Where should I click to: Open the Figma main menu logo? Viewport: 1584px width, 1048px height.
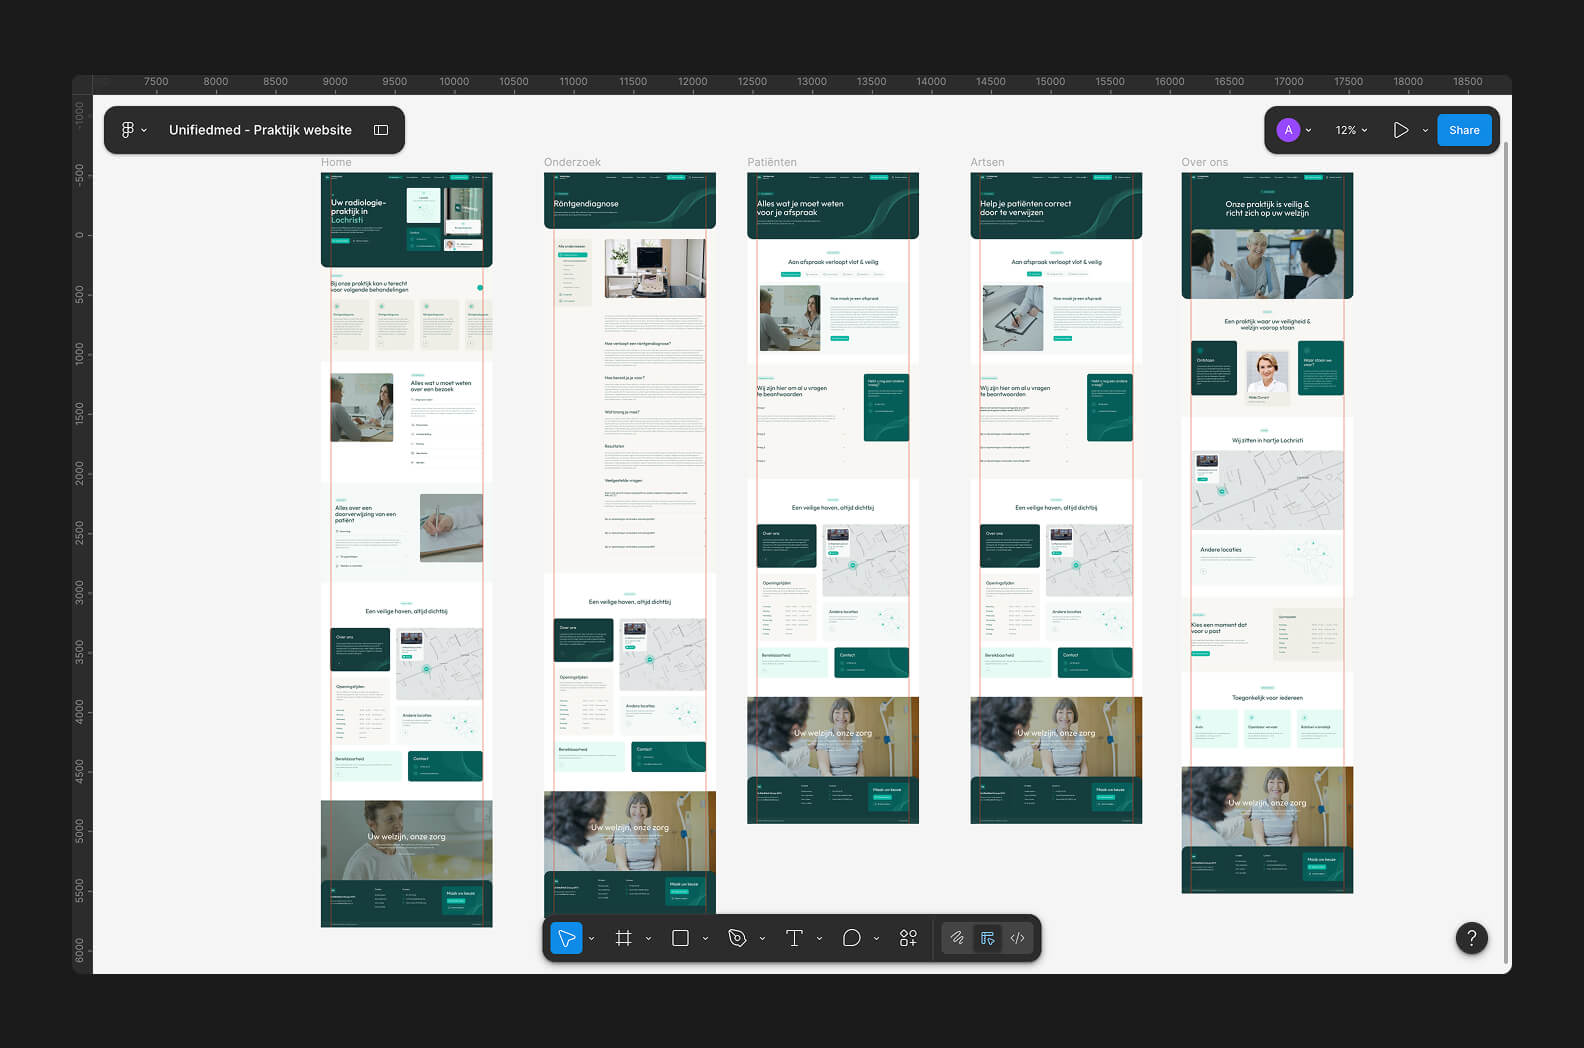point(127,130)
